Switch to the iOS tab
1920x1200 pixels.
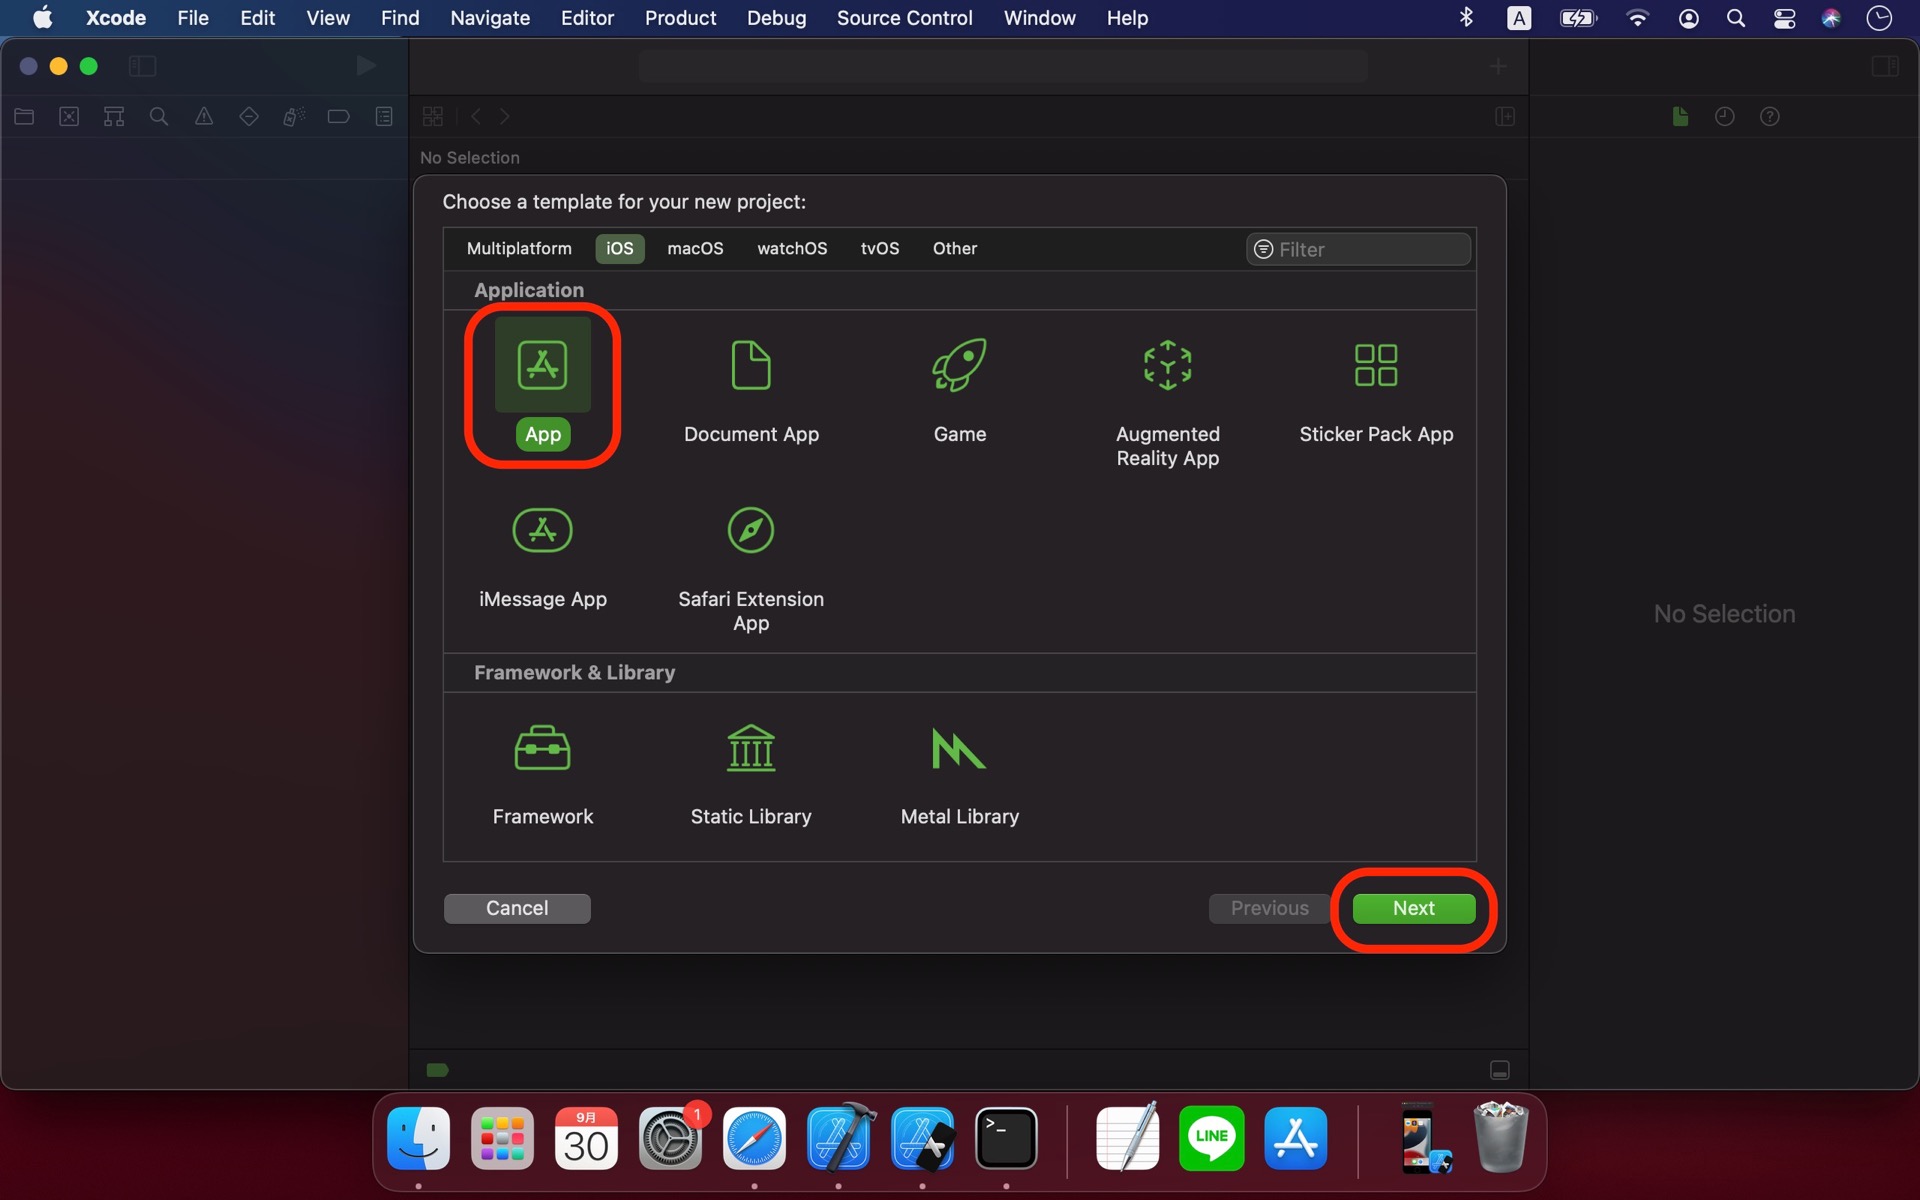tap(620, 249)
